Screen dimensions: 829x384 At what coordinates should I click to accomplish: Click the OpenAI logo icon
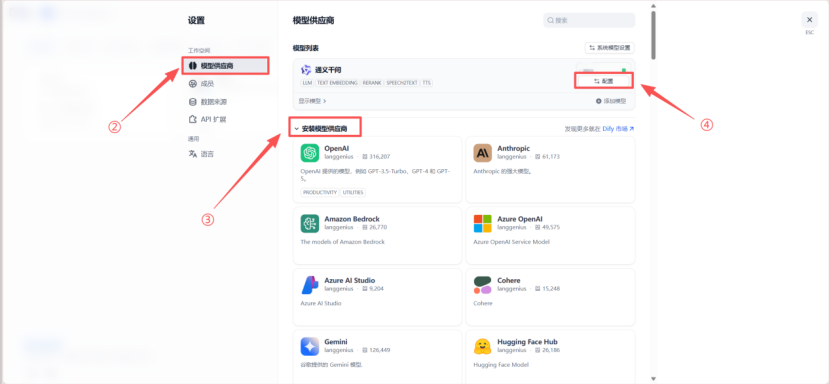tap(310, 153)
